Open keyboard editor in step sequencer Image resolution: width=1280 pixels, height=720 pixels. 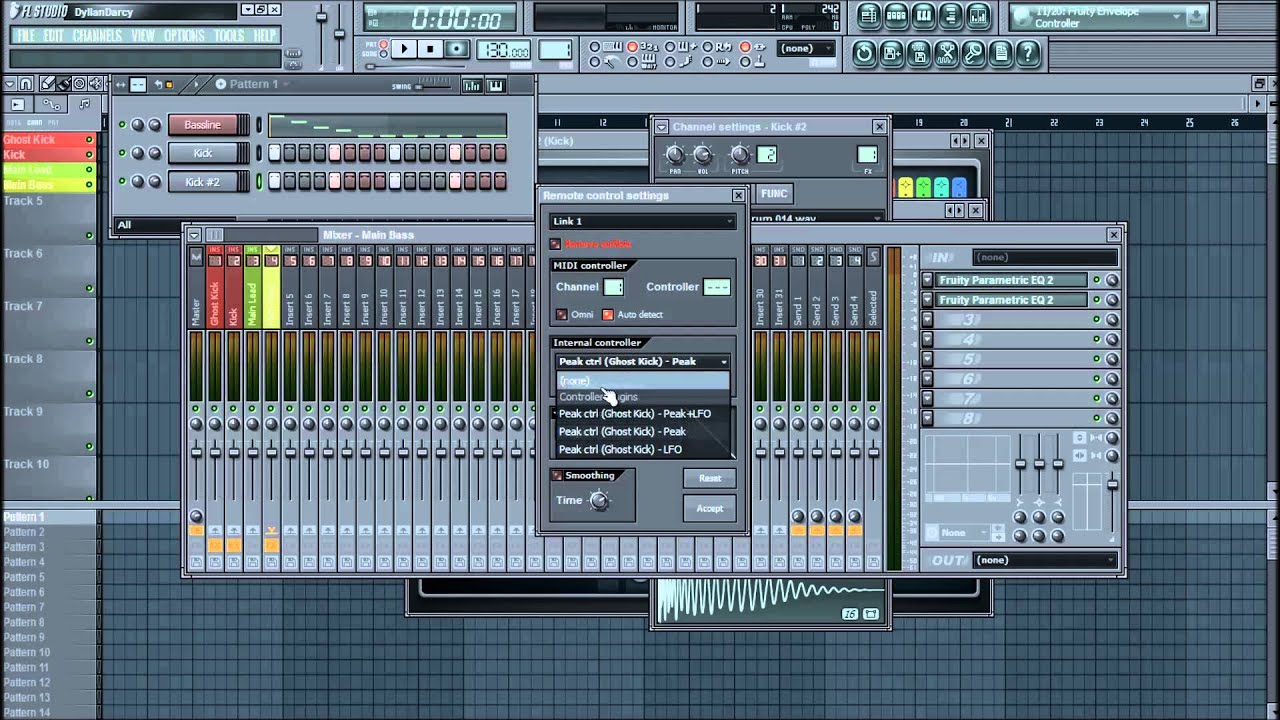[x=495, y=85]
